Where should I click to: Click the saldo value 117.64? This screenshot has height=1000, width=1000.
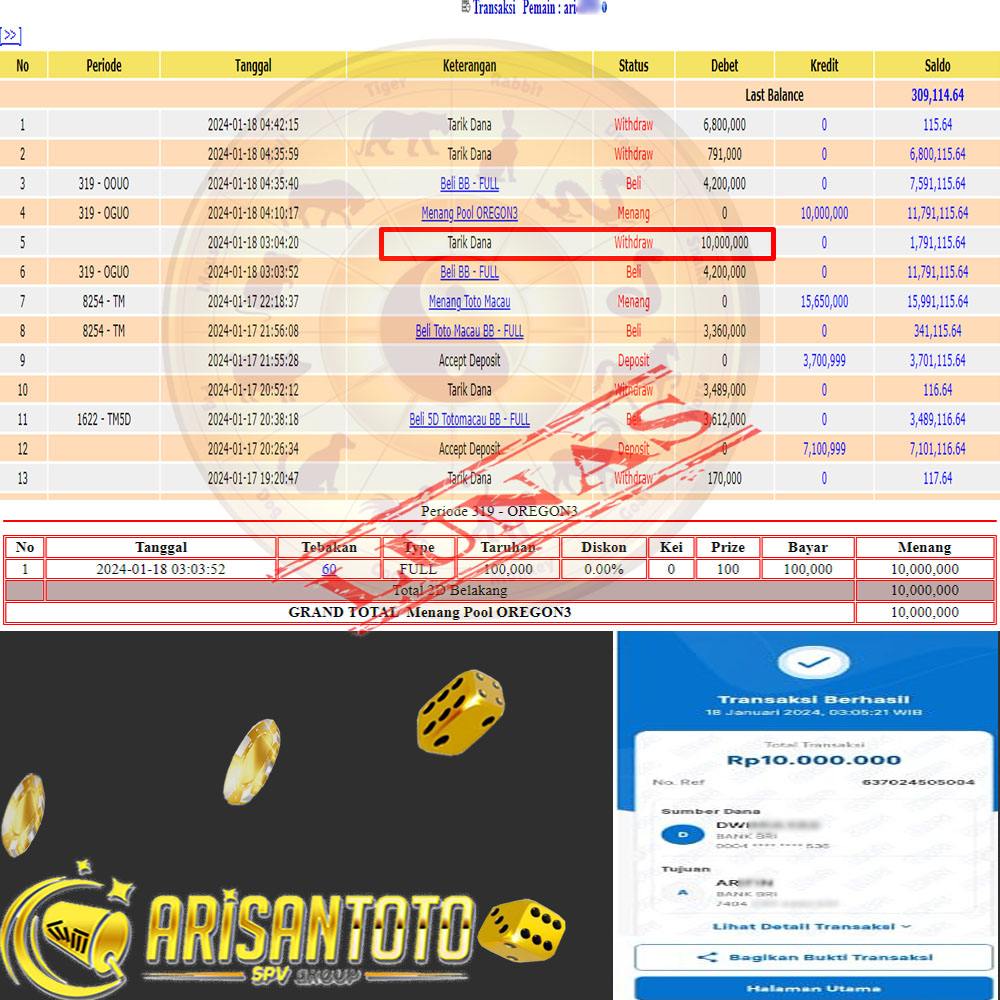[938, 478]
